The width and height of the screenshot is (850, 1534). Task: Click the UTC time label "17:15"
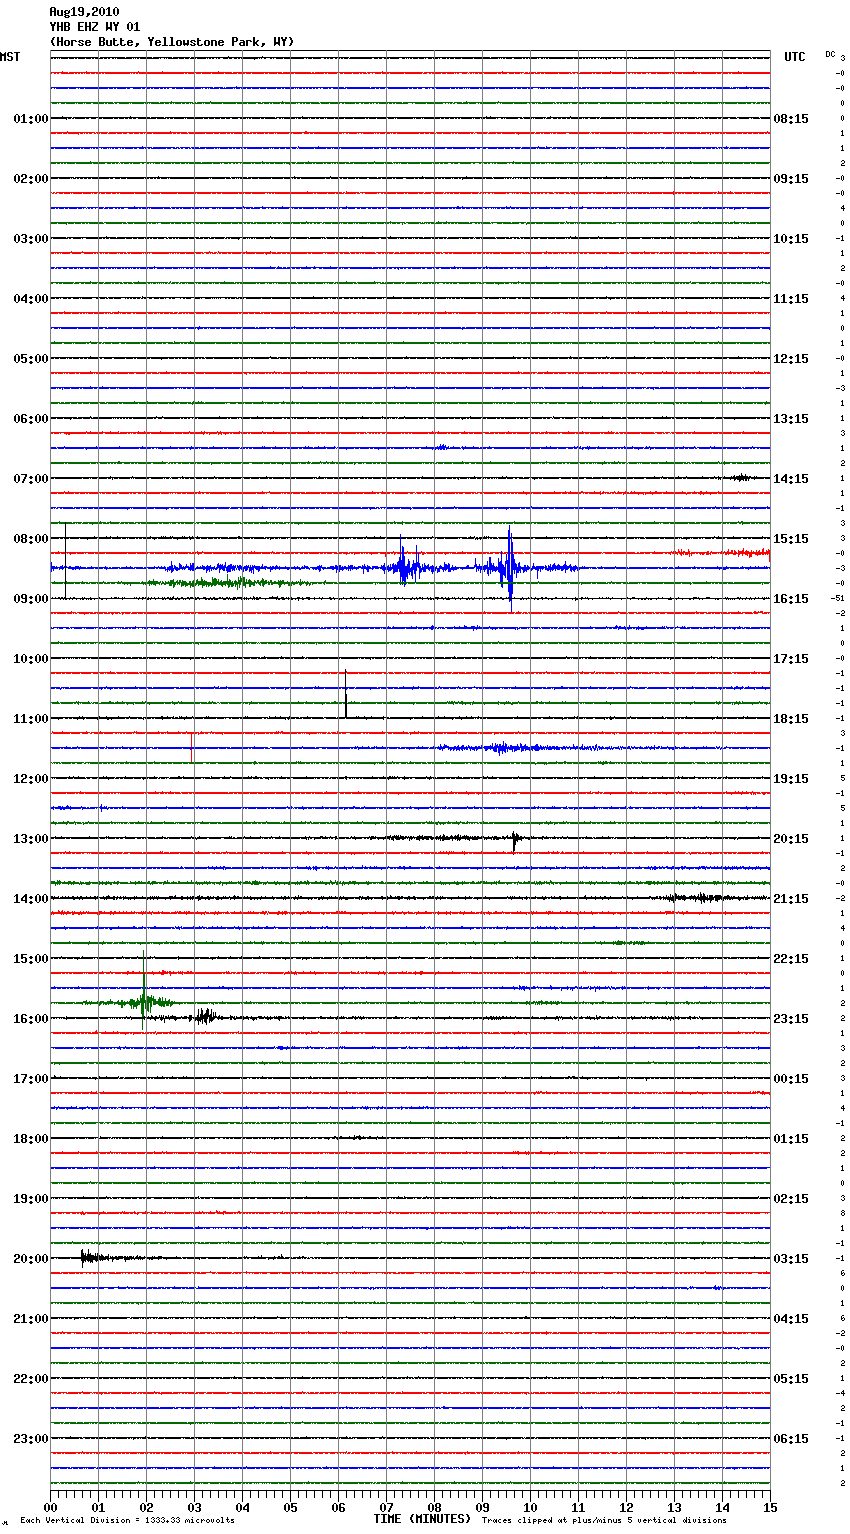[791, 659]
